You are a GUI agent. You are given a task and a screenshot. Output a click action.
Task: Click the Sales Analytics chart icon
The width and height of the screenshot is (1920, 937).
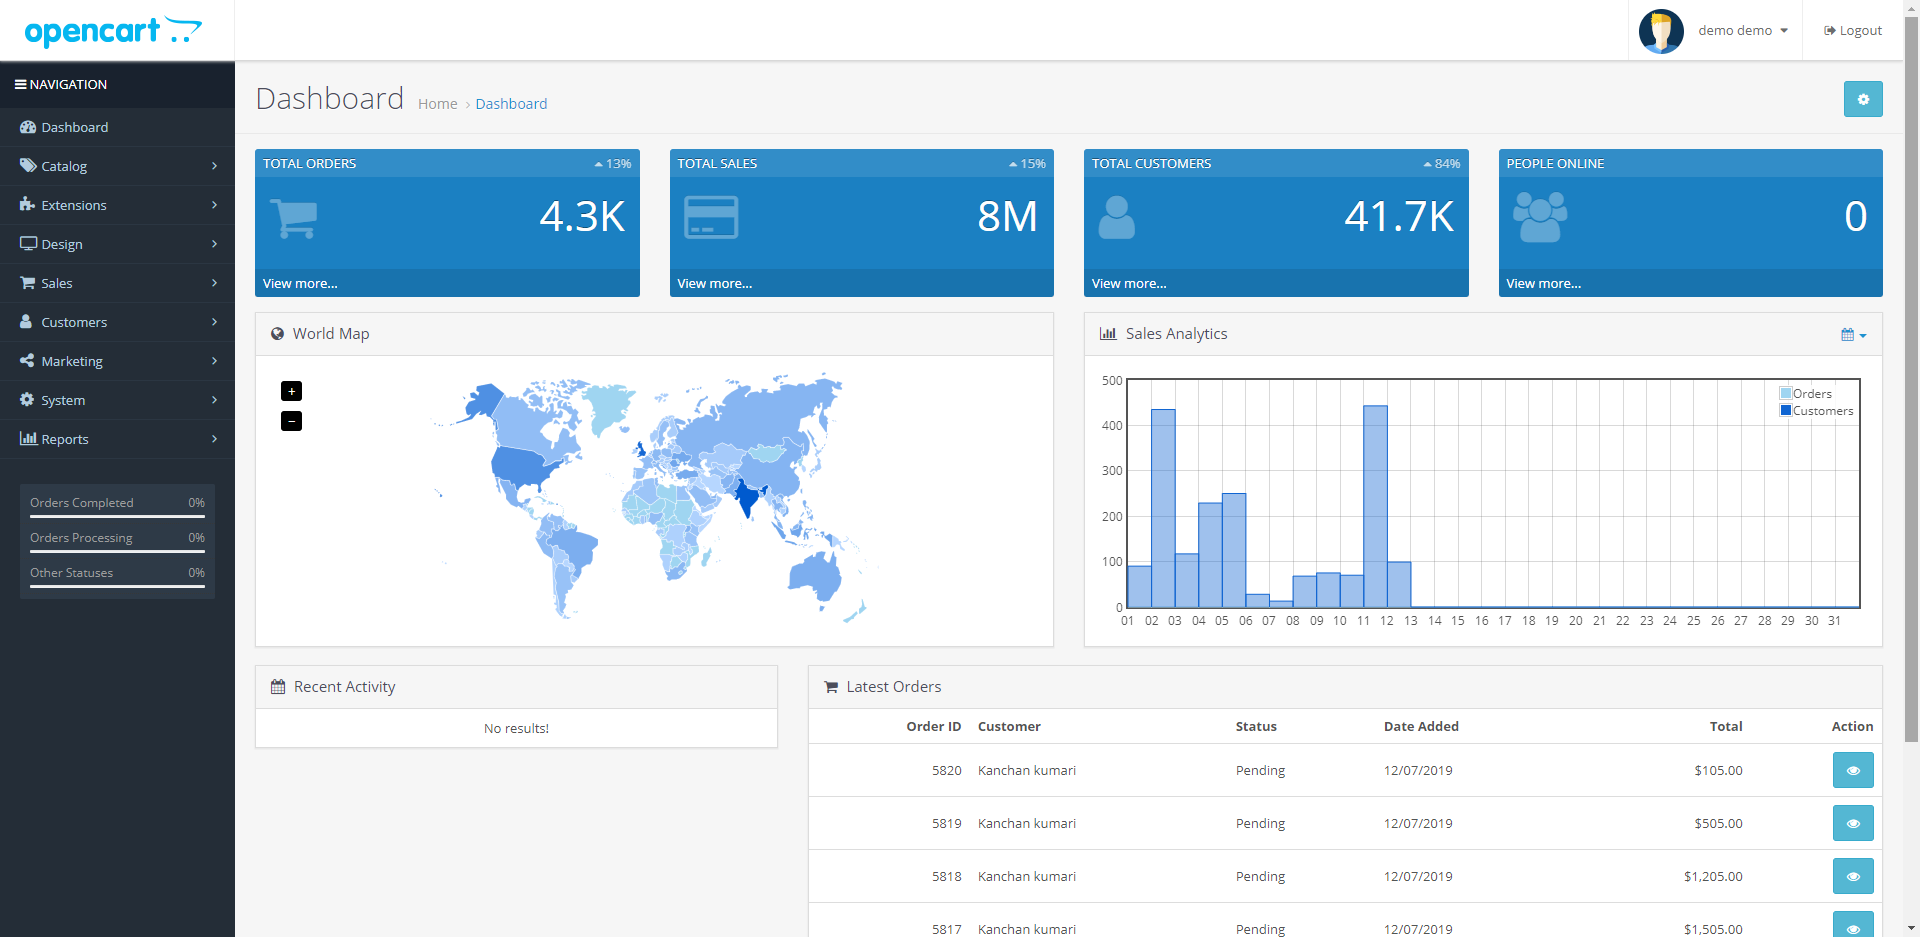[x=1108, y=334]
